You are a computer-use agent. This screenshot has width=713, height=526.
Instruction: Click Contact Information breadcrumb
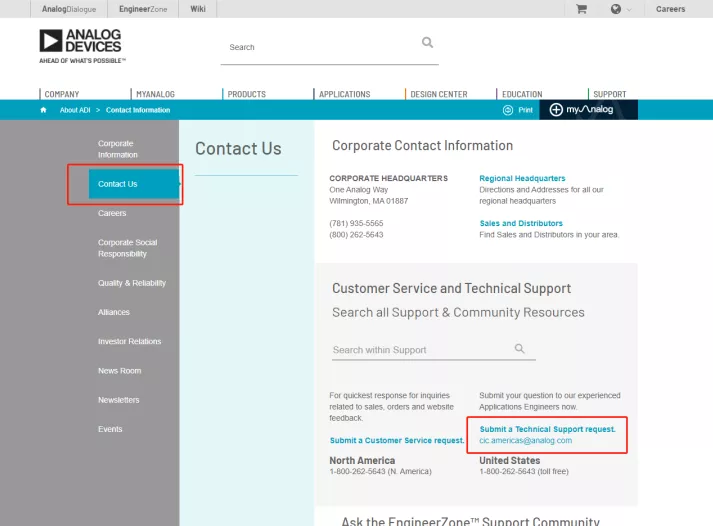point(138,110)
